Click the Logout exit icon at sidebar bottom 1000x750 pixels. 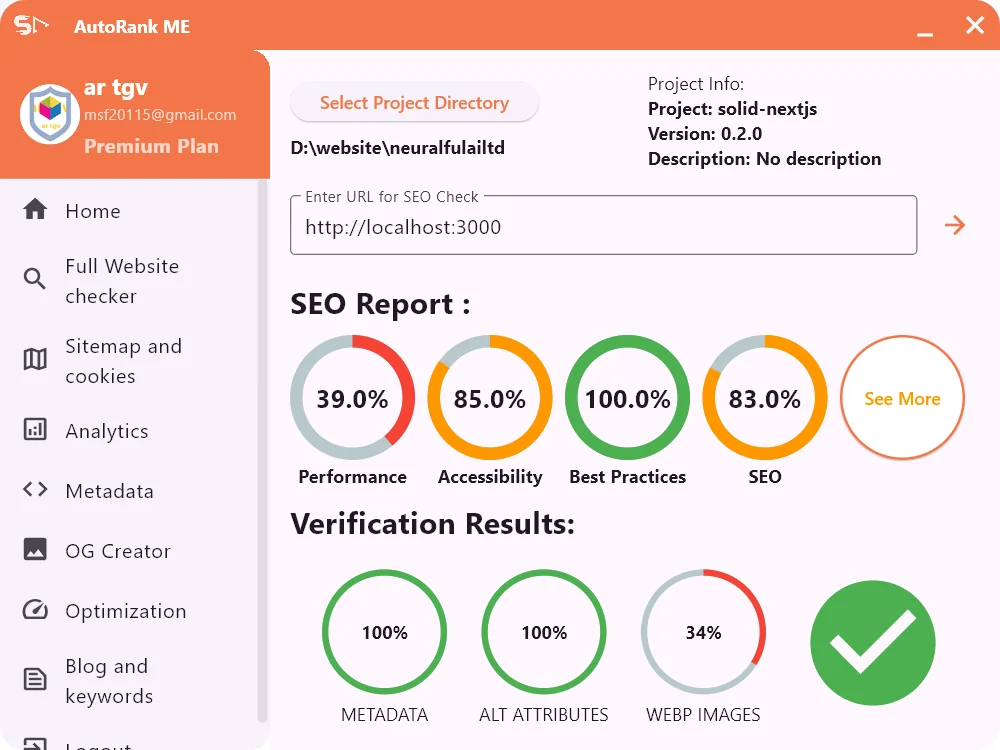(x=33, y=742)
